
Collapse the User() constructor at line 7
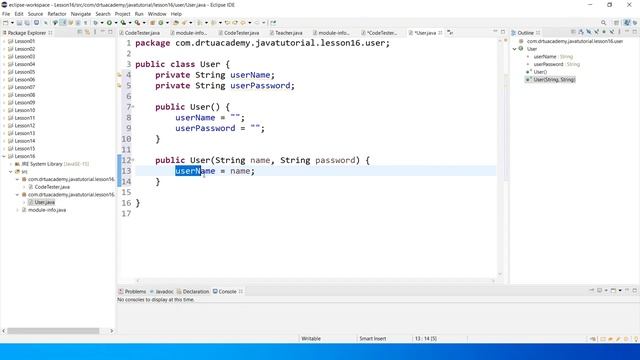tap(133, 107)
